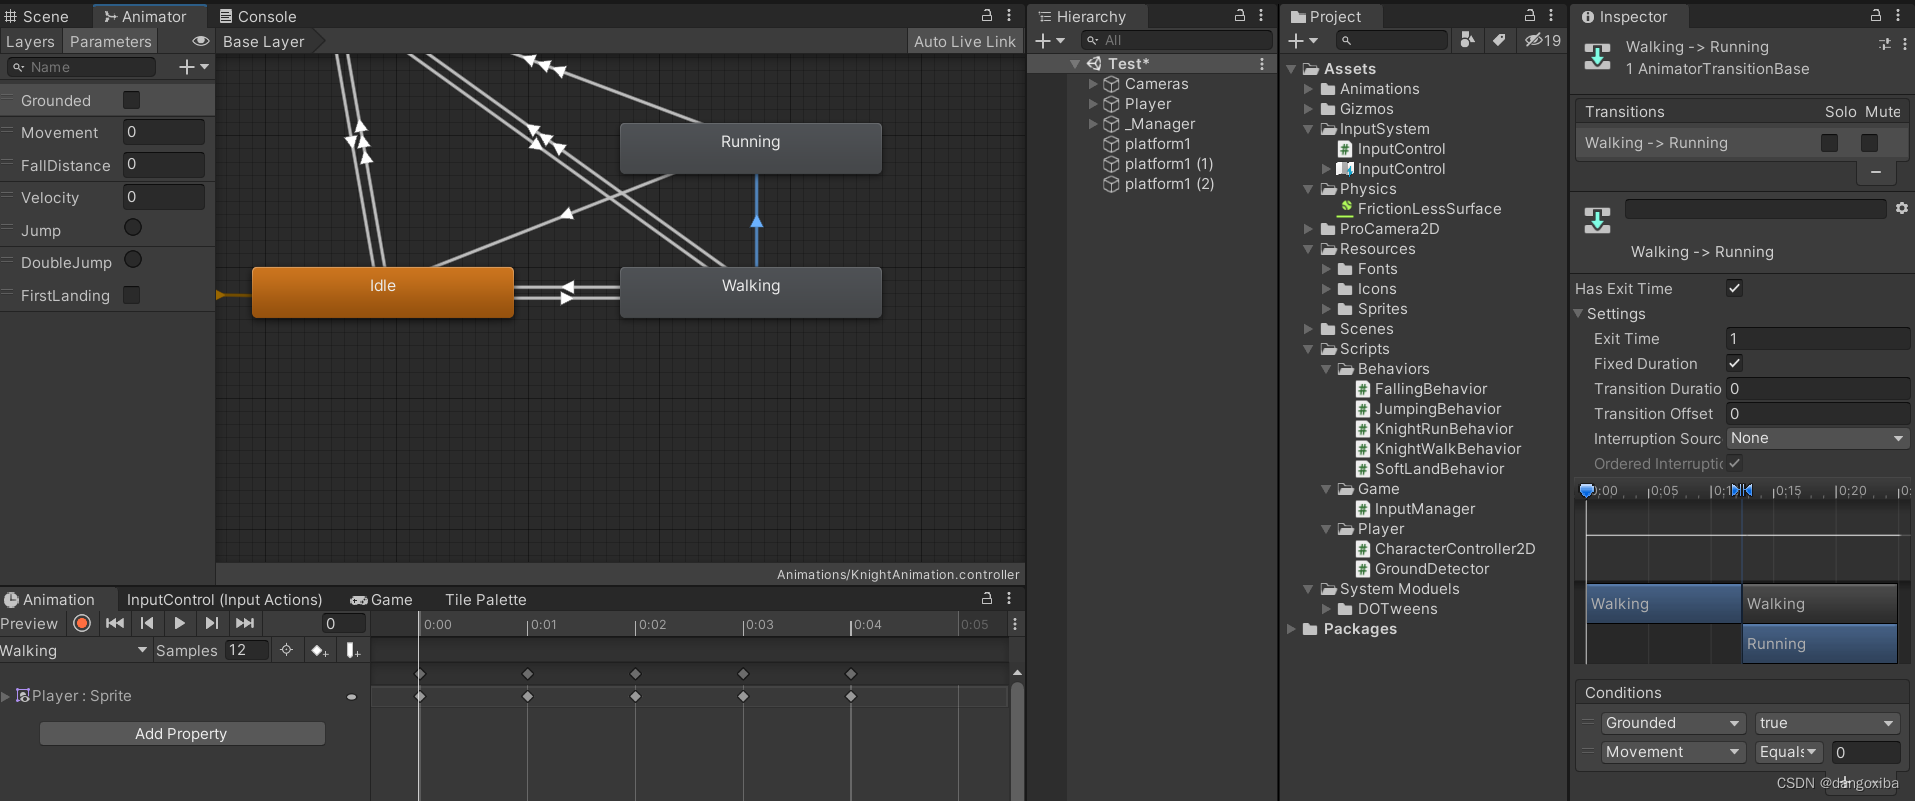The image size is (1915, 801).
Task: Open the Interruption Source dropdown
Action: coord(1818,438)
